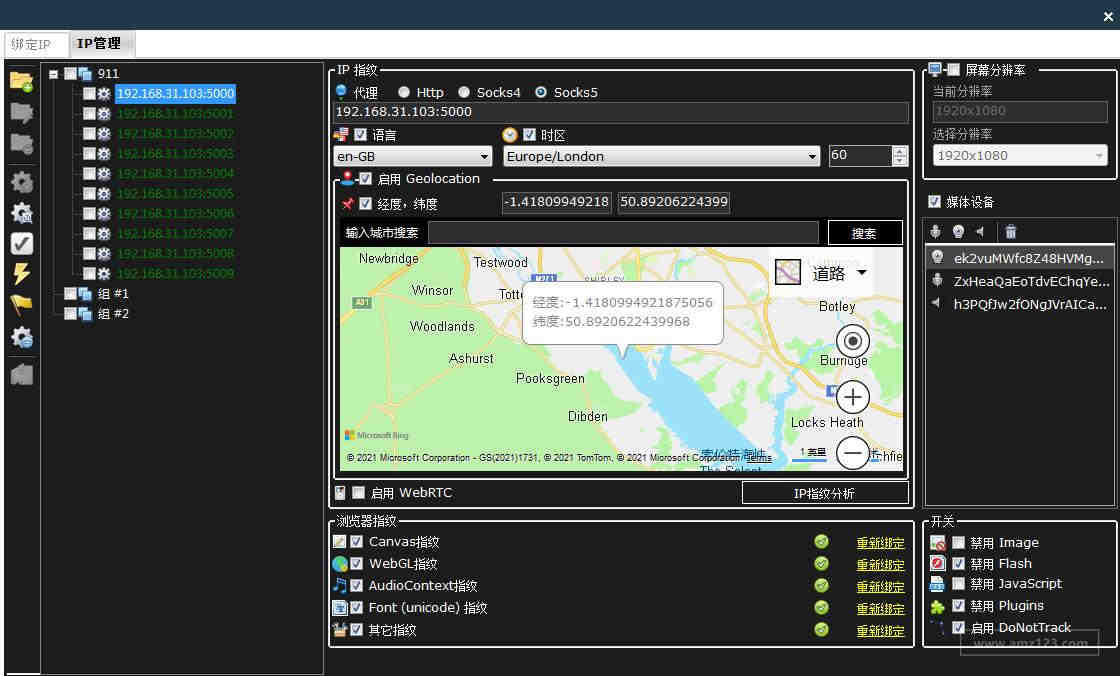Click the yellow flag icon in sidebar
This screenshot has height=676, width=1120.
[21, 305]
